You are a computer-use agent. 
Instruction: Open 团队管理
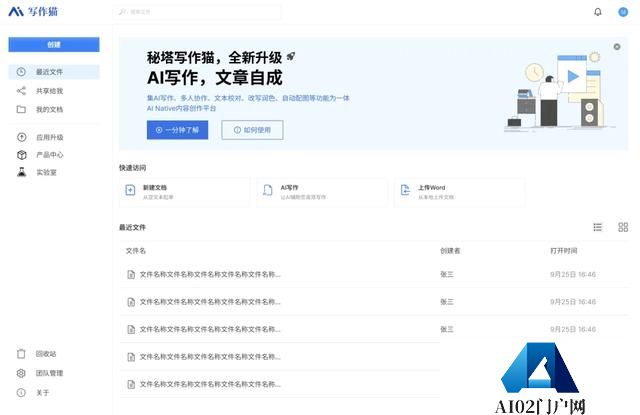tap(49, 373)
